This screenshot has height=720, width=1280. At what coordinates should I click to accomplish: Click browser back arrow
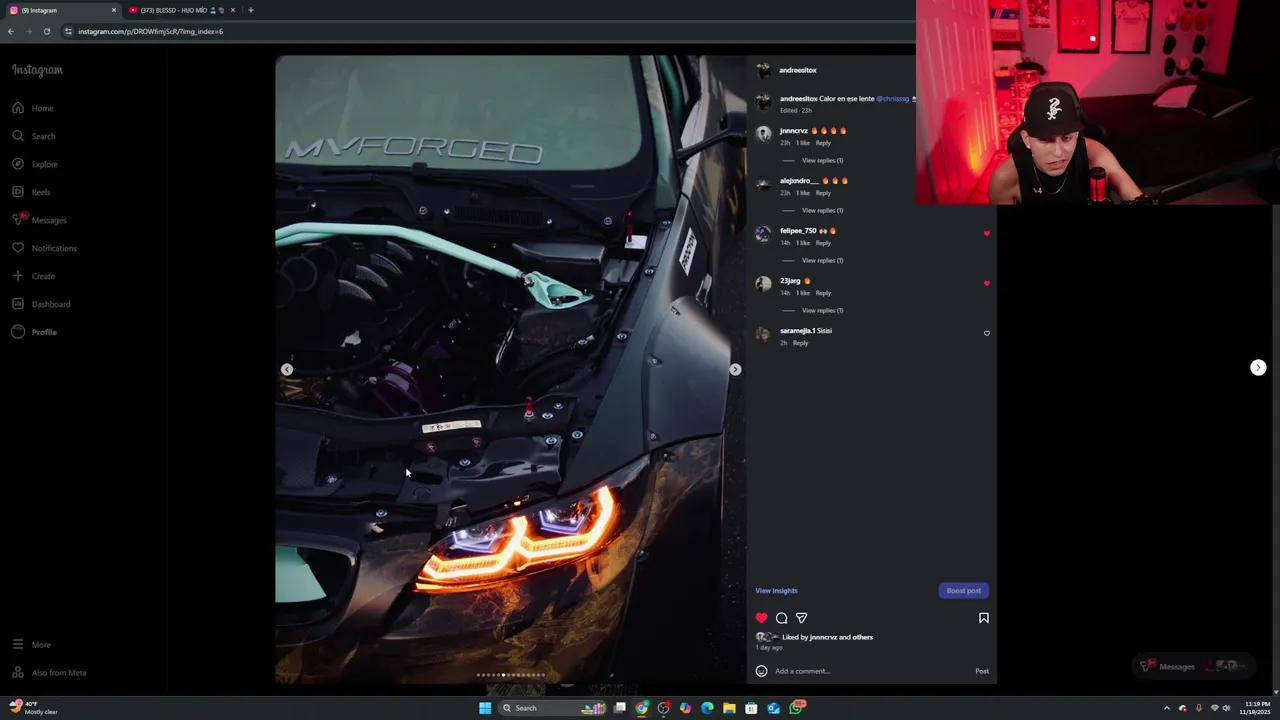click(x=11, y=31)
